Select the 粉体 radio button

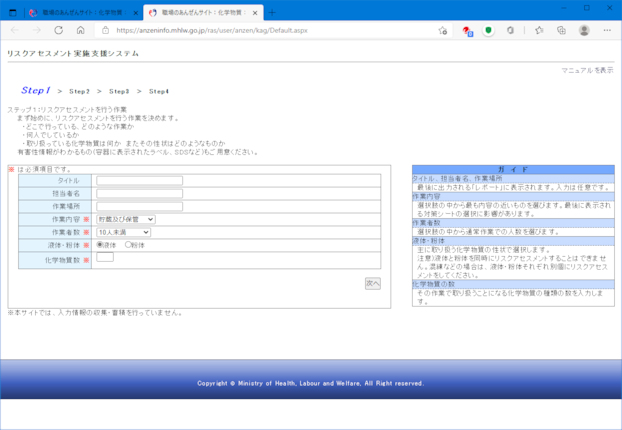click(x=128, y=245)
